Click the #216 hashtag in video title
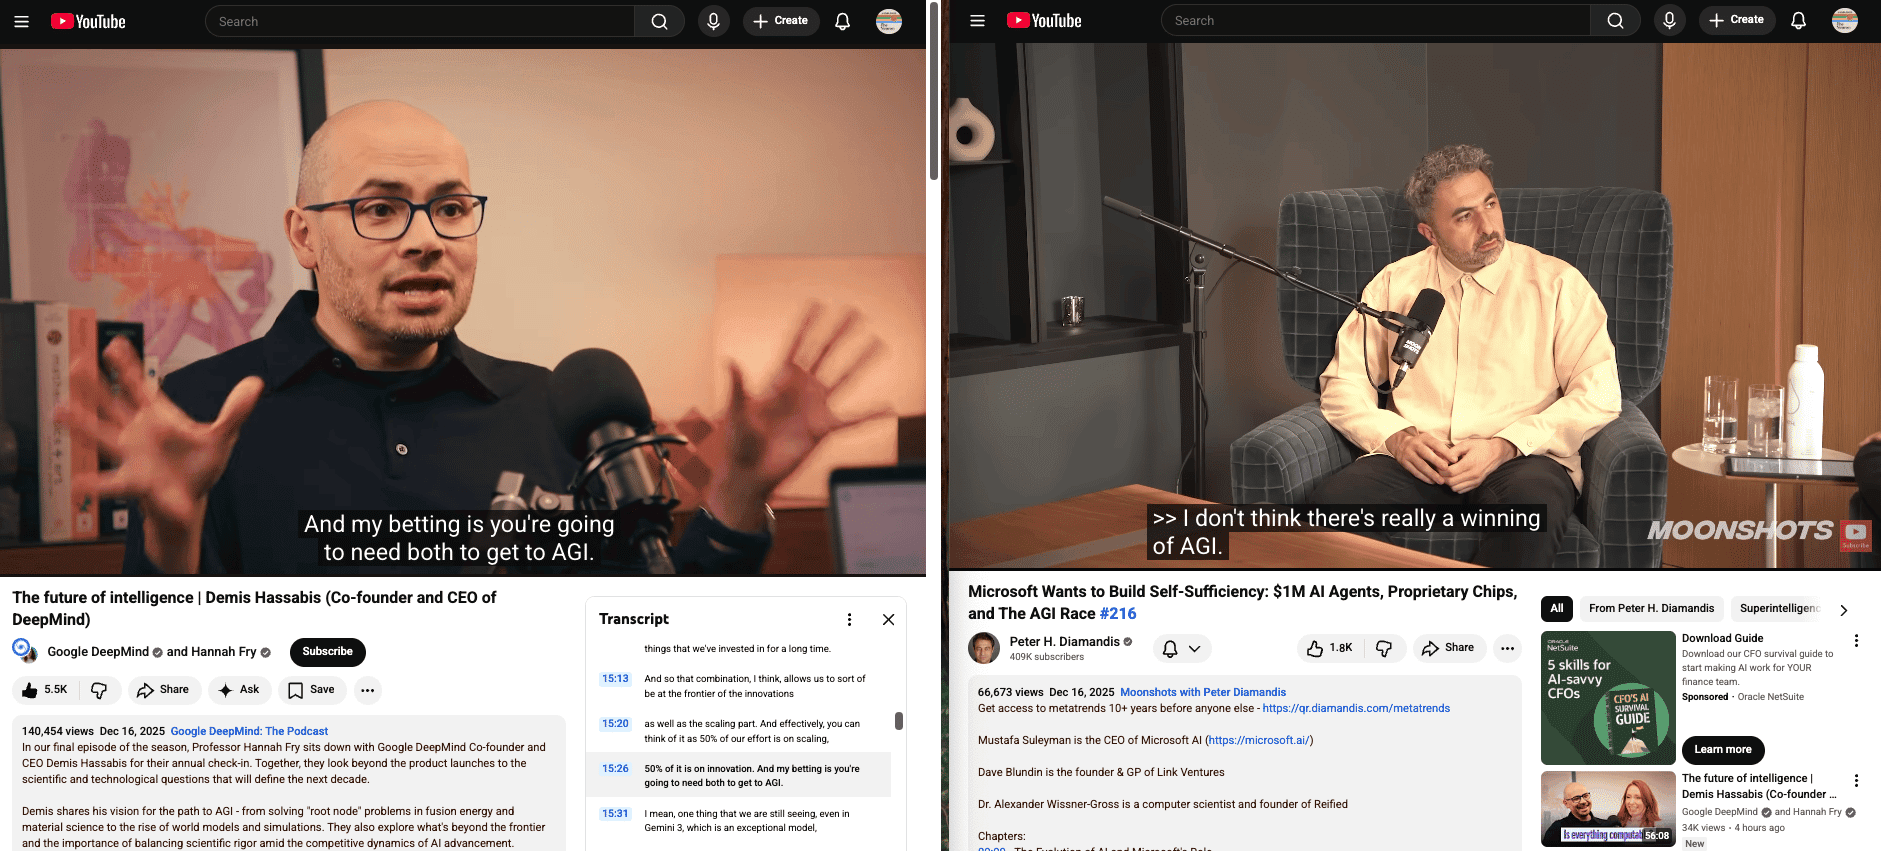 (x=1118, y=614)
